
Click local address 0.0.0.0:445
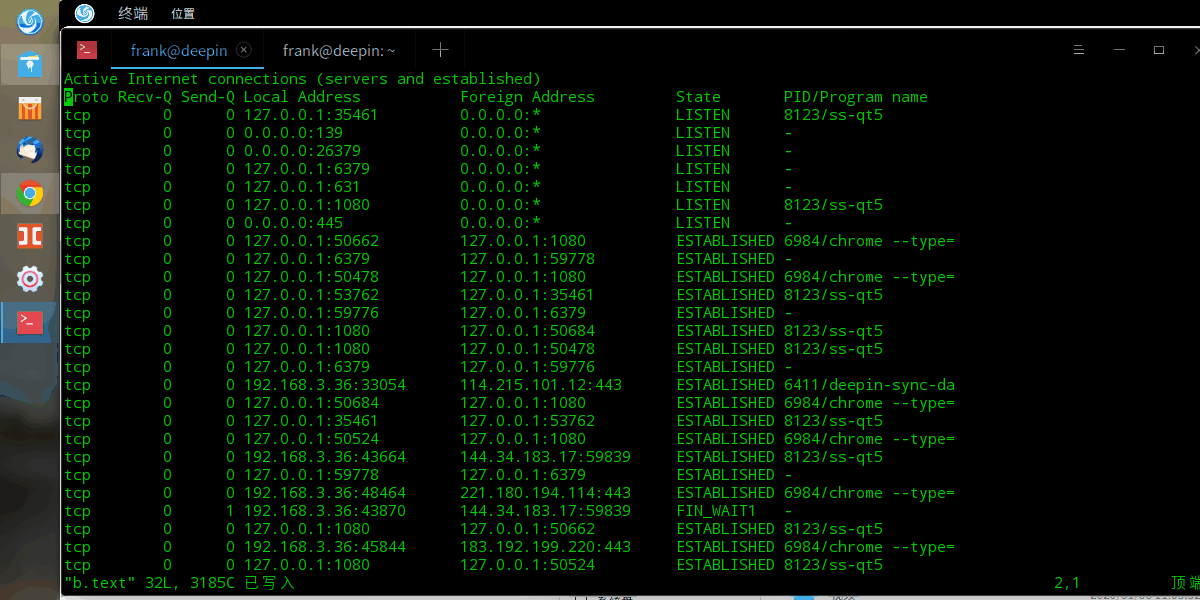[x=293, y=223]
